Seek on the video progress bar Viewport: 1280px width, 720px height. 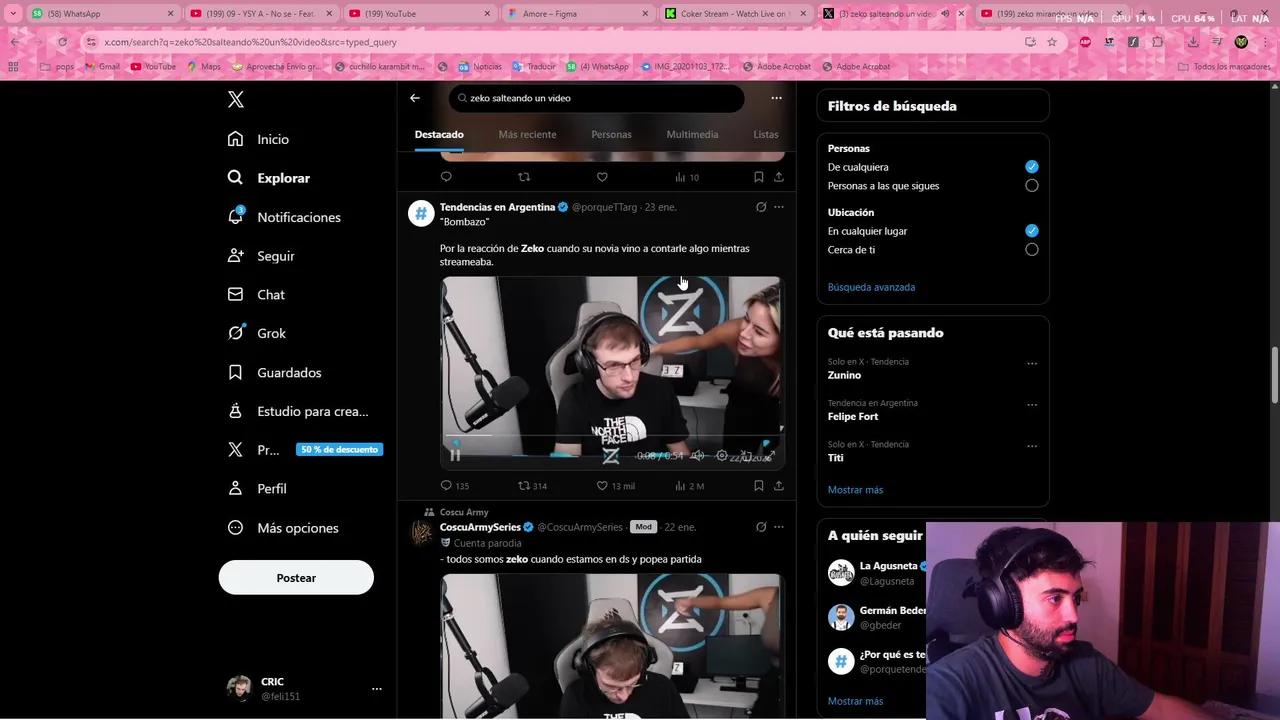(611, 436)
